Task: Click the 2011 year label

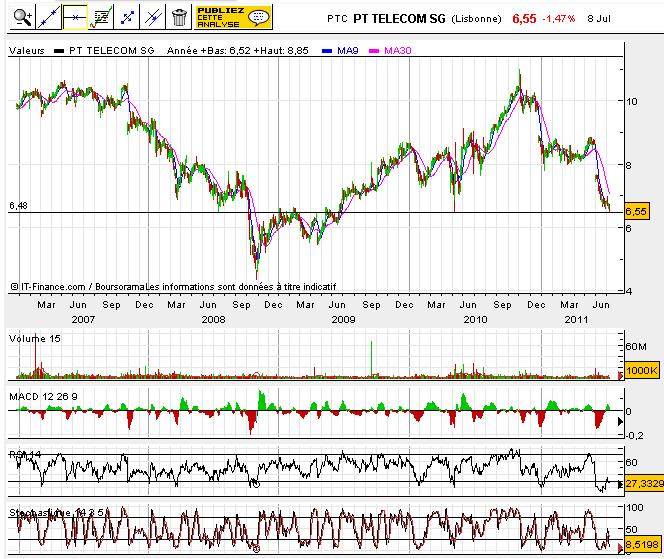Action: click(x=576, y=319)
